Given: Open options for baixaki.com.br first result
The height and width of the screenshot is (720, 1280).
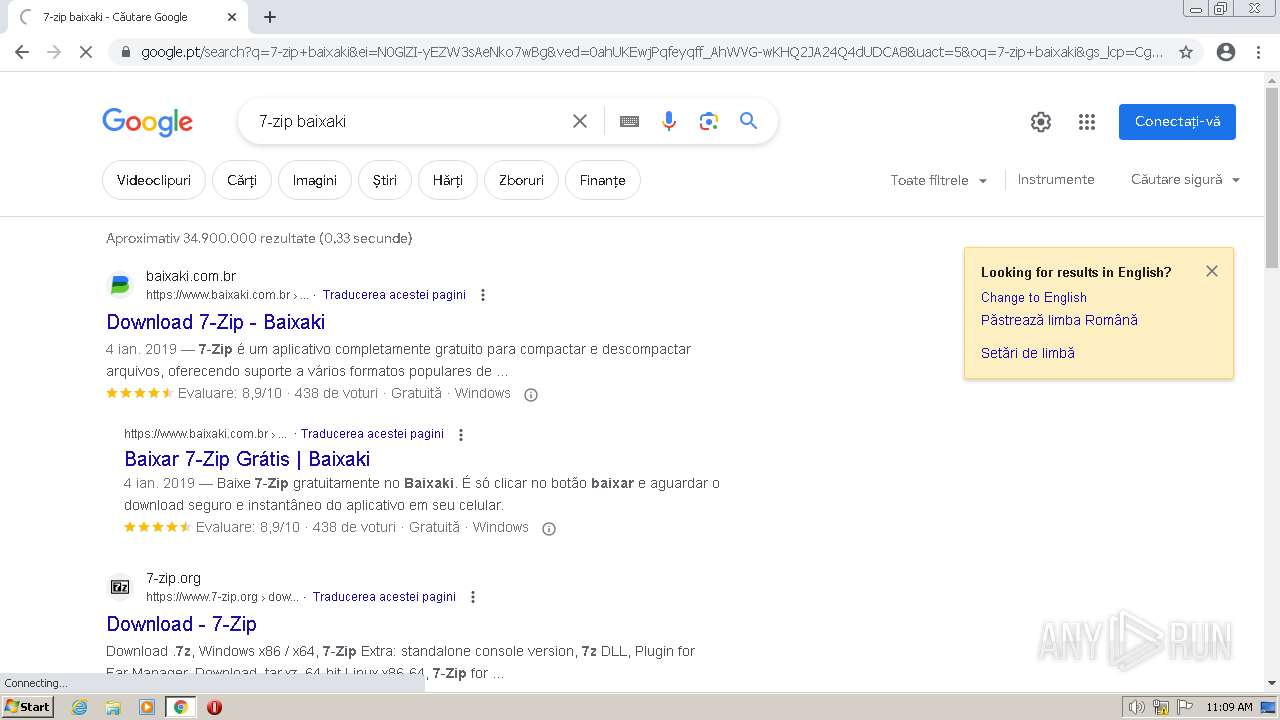Looking at the screenshot, I should (x=483, y=295).
